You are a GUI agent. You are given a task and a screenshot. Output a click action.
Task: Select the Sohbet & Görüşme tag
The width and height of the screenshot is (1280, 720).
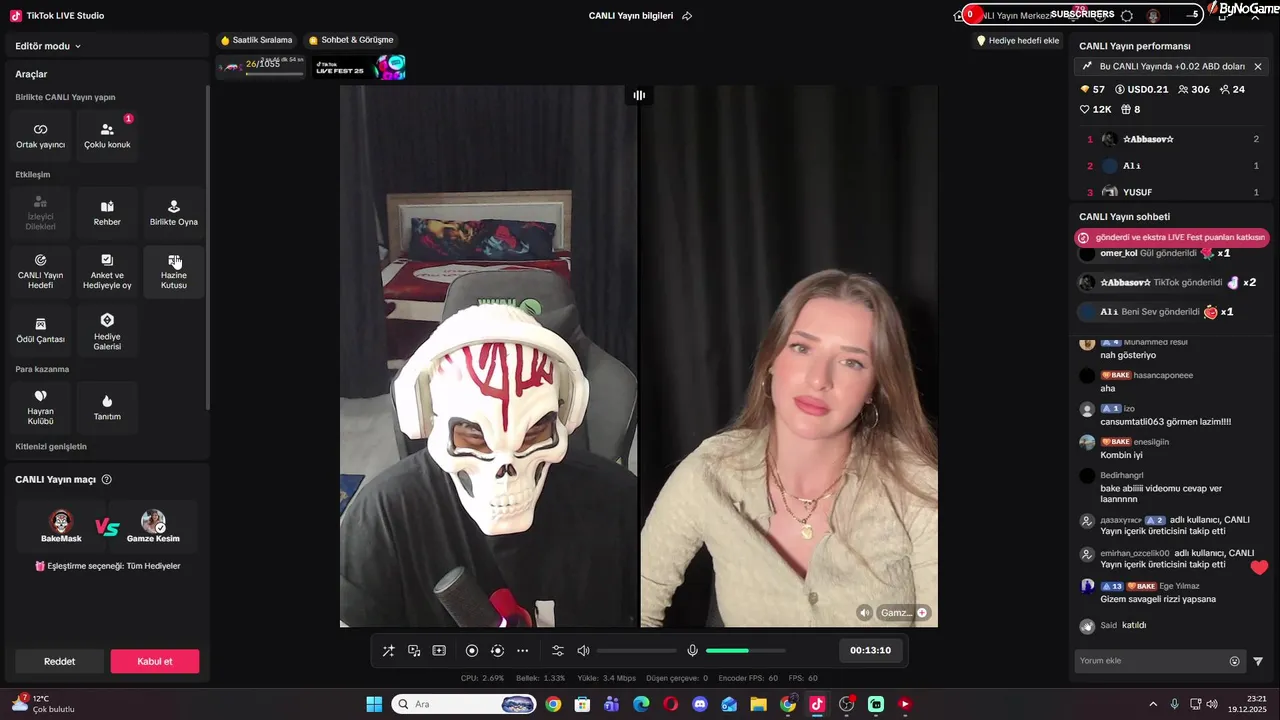[351, 40]
